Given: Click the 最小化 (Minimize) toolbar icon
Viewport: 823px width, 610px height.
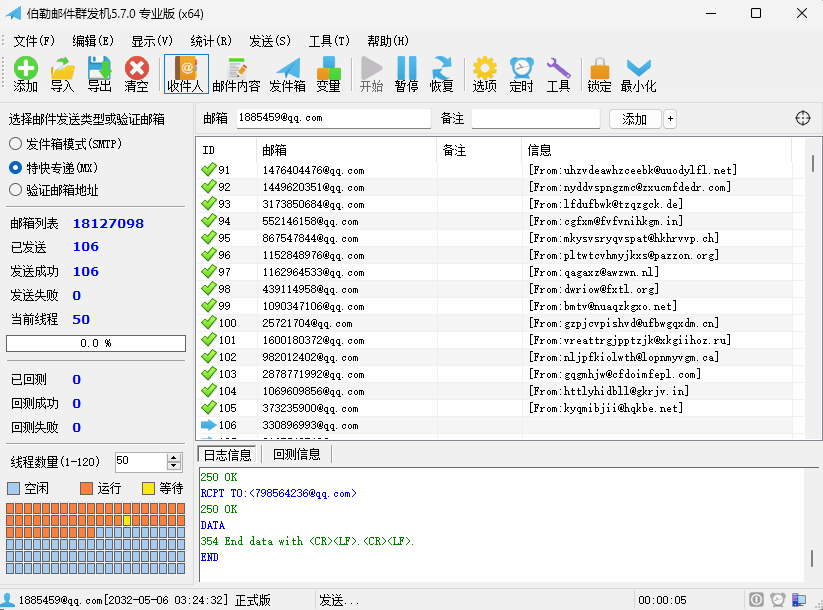Looking at the screenshot, I should 638,74.
